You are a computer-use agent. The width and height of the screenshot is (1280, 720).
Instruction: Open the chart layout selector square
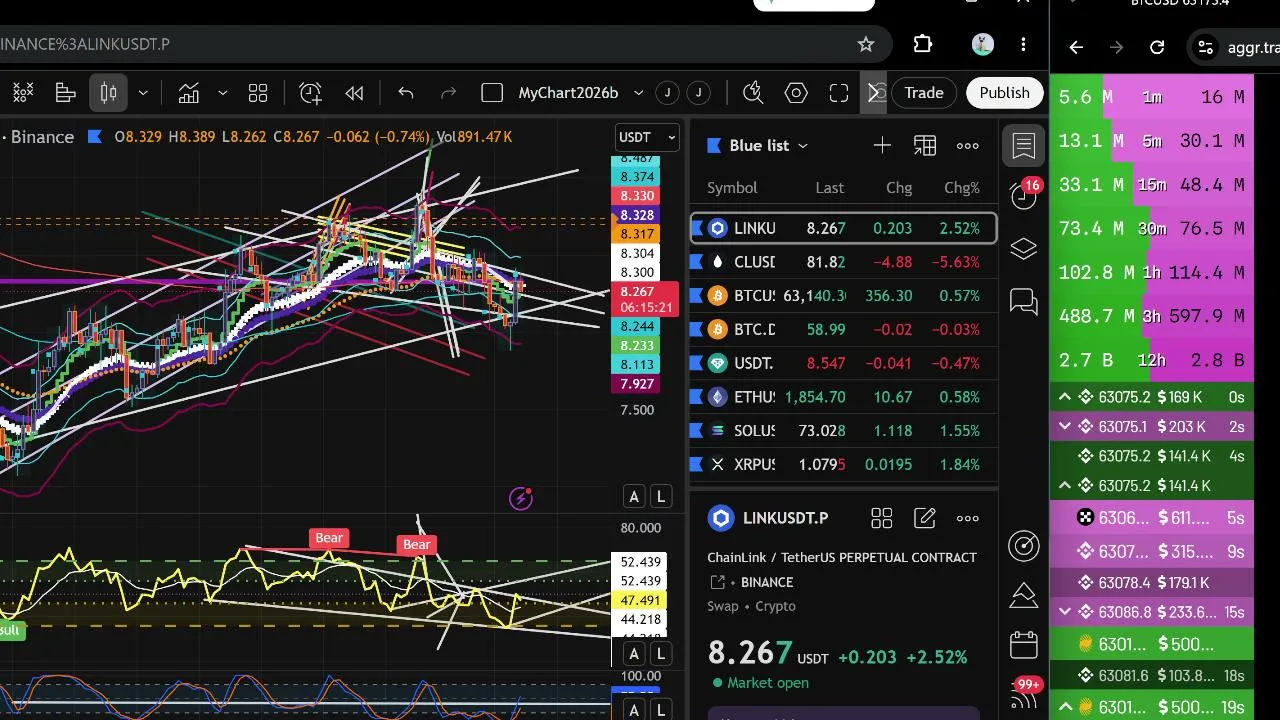click(491, 93)
